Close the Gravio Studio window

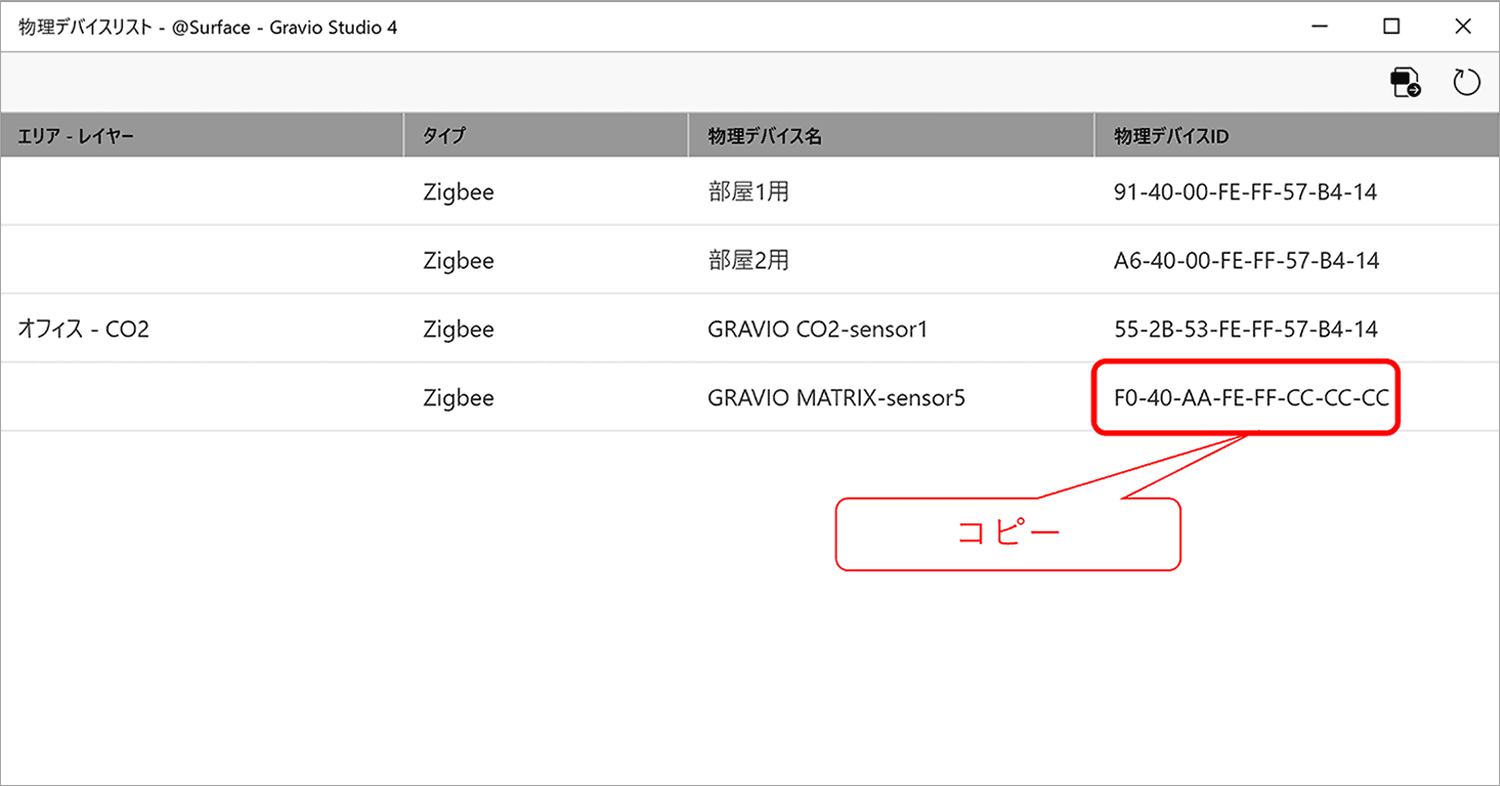[1462, 27]
